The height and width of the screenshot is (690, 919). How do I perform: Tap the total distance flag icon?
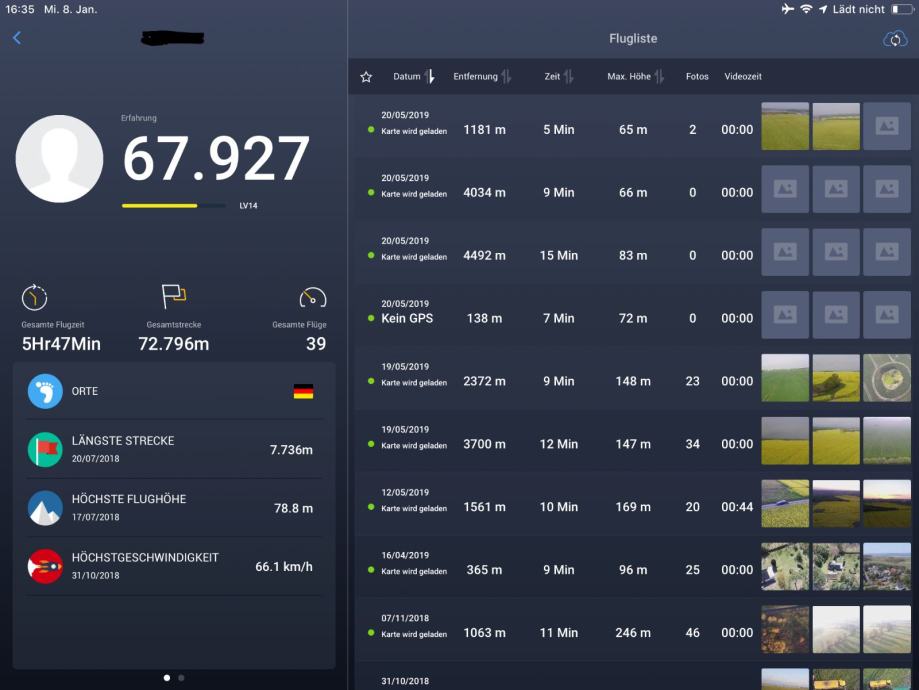(173, 296)
